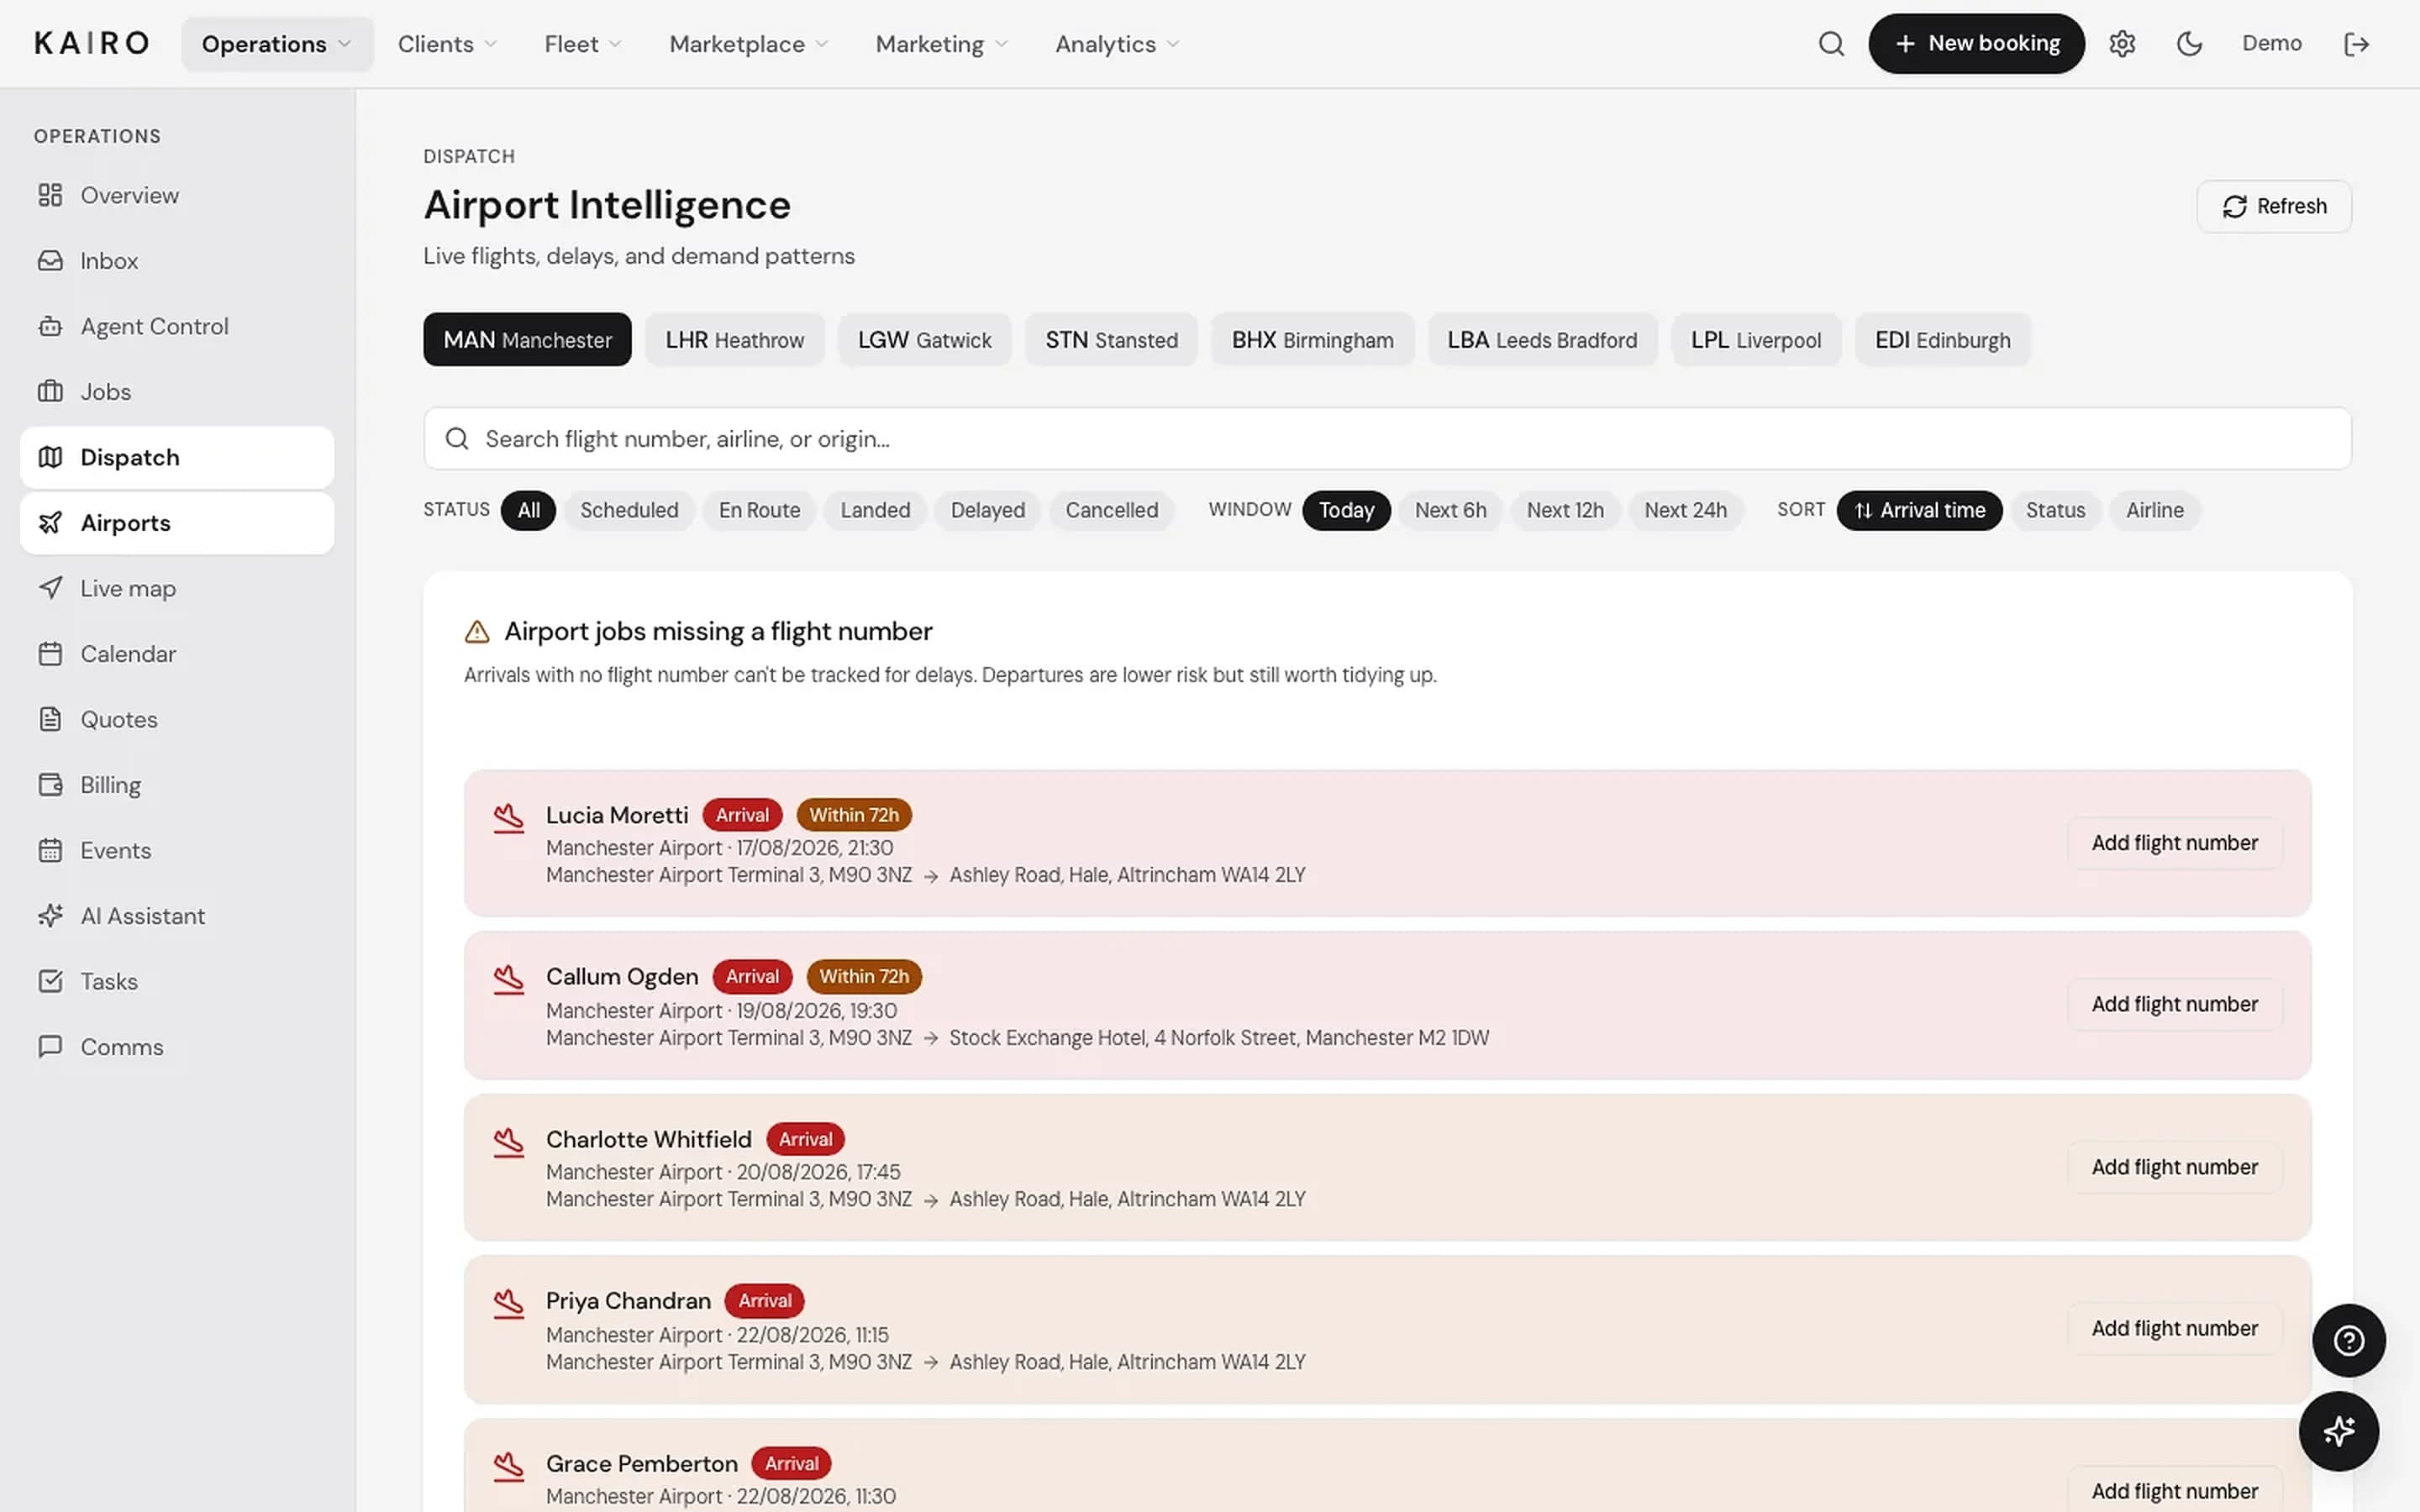The height and width of the screenshot is (1512, 2420).
Task: Click the KAIRO logo
Action: [92, 44]
